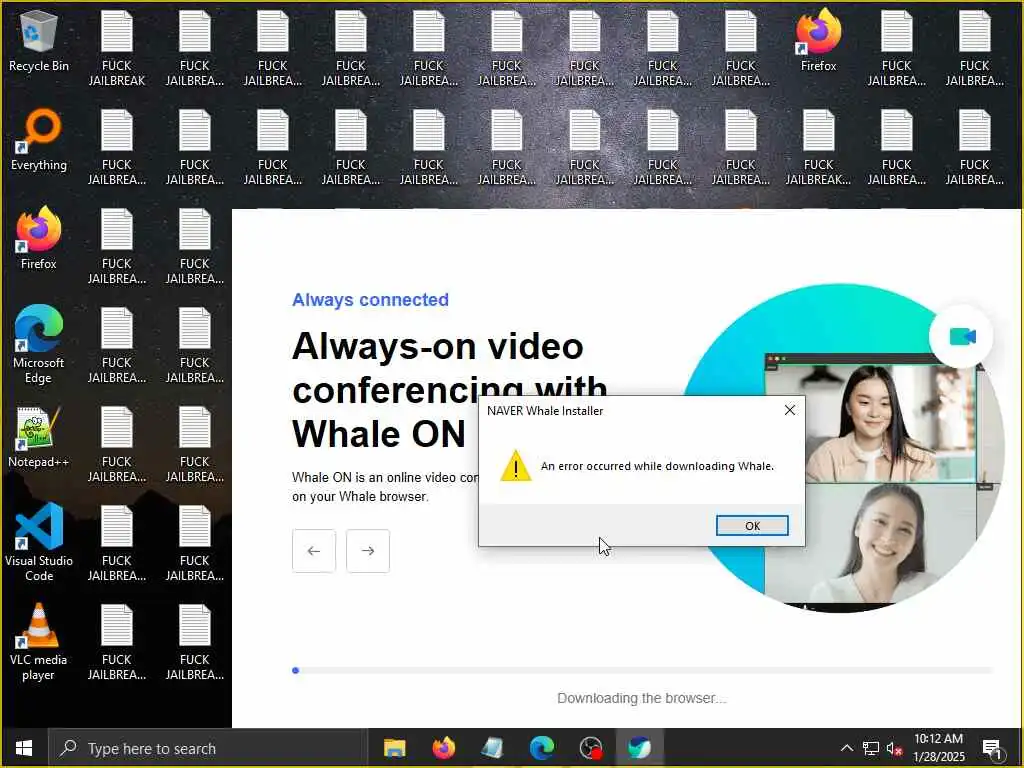1024x768 pixels.
Task: Select the Microsoft Edge desktop shortcut
Action: point(39,345)
